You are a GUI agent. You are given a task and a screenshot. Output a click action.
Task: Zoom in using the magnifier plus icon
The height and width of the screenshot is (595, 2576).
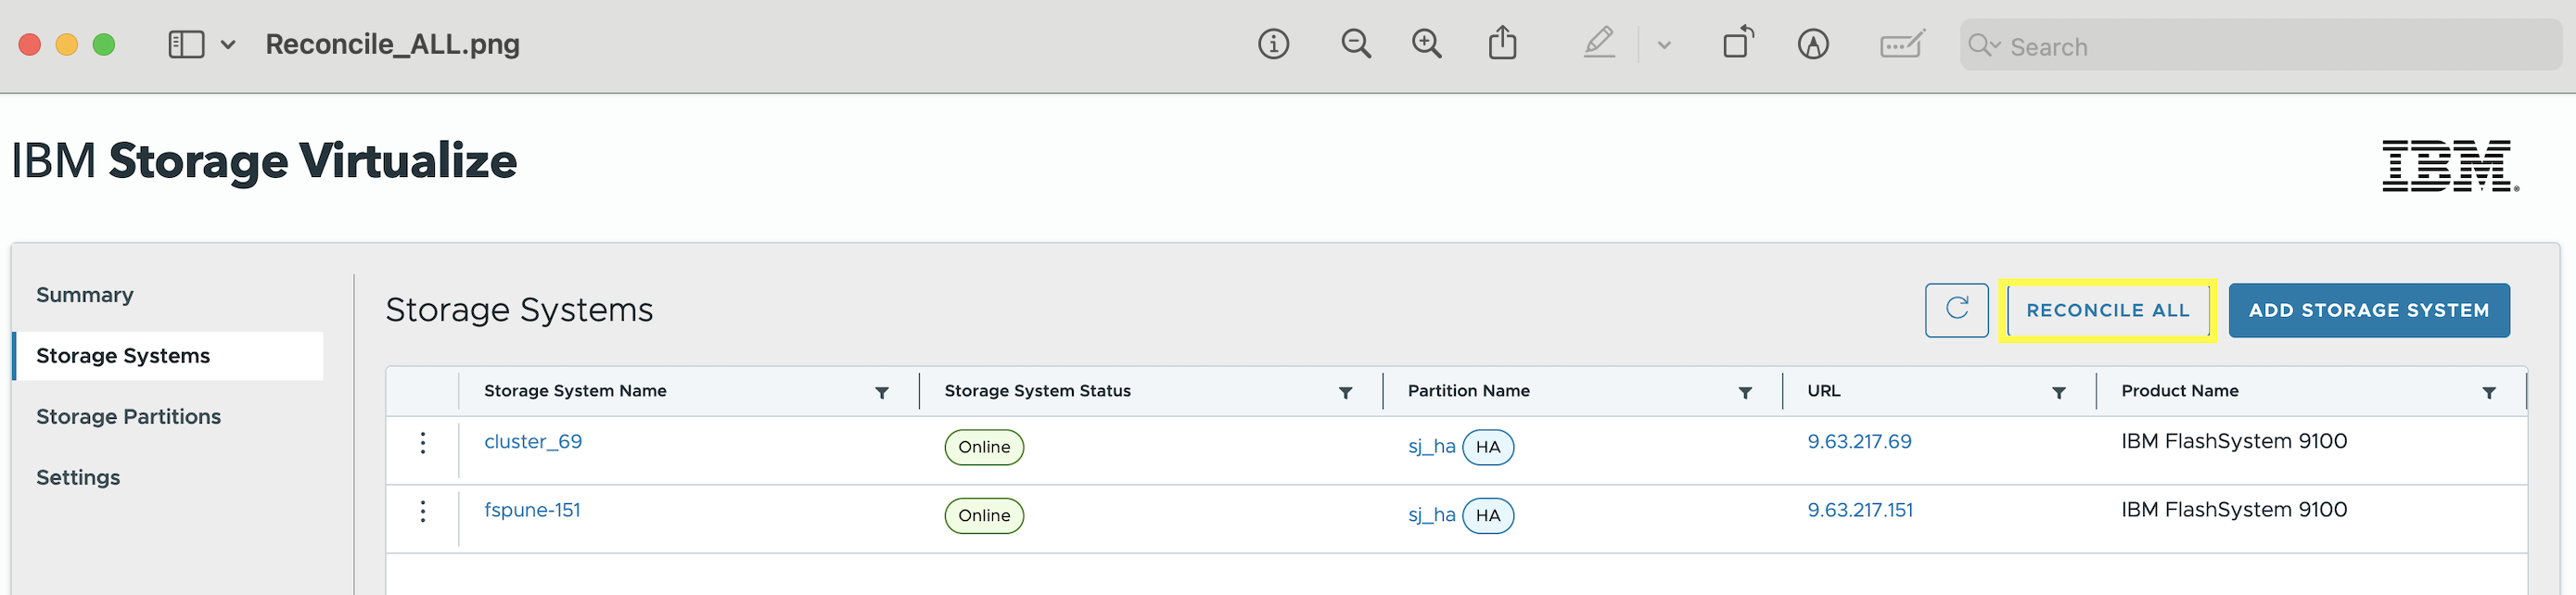click(x=1426, y=44)
